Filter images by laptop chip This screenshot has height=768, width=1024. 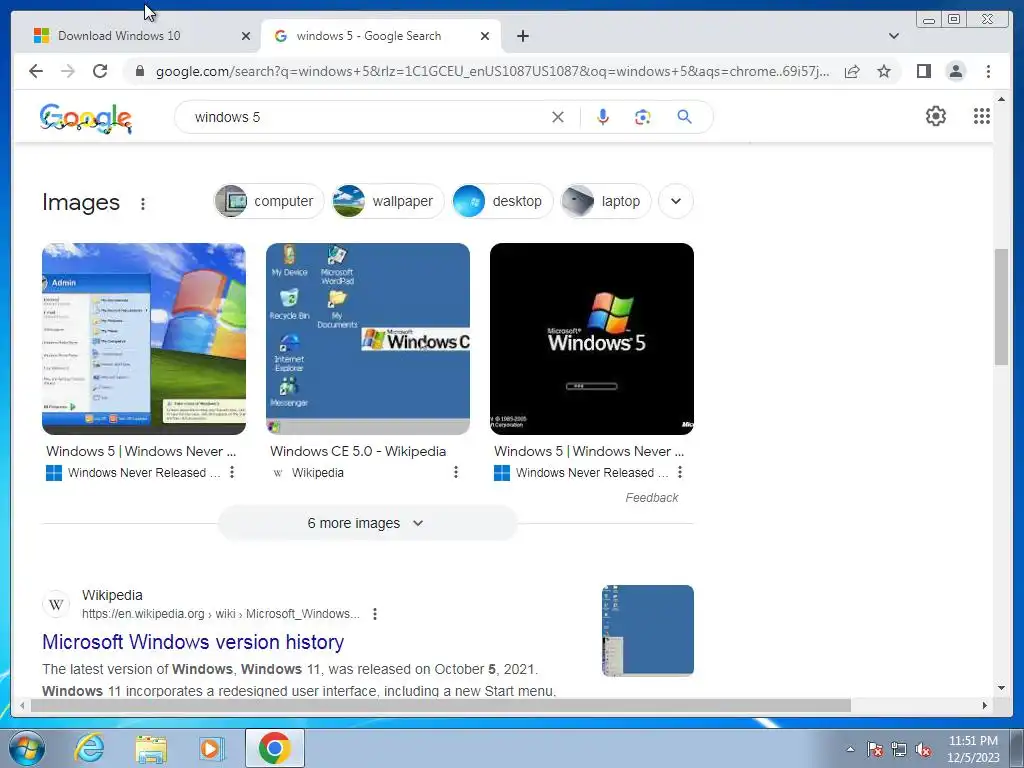tap(605, 201)
